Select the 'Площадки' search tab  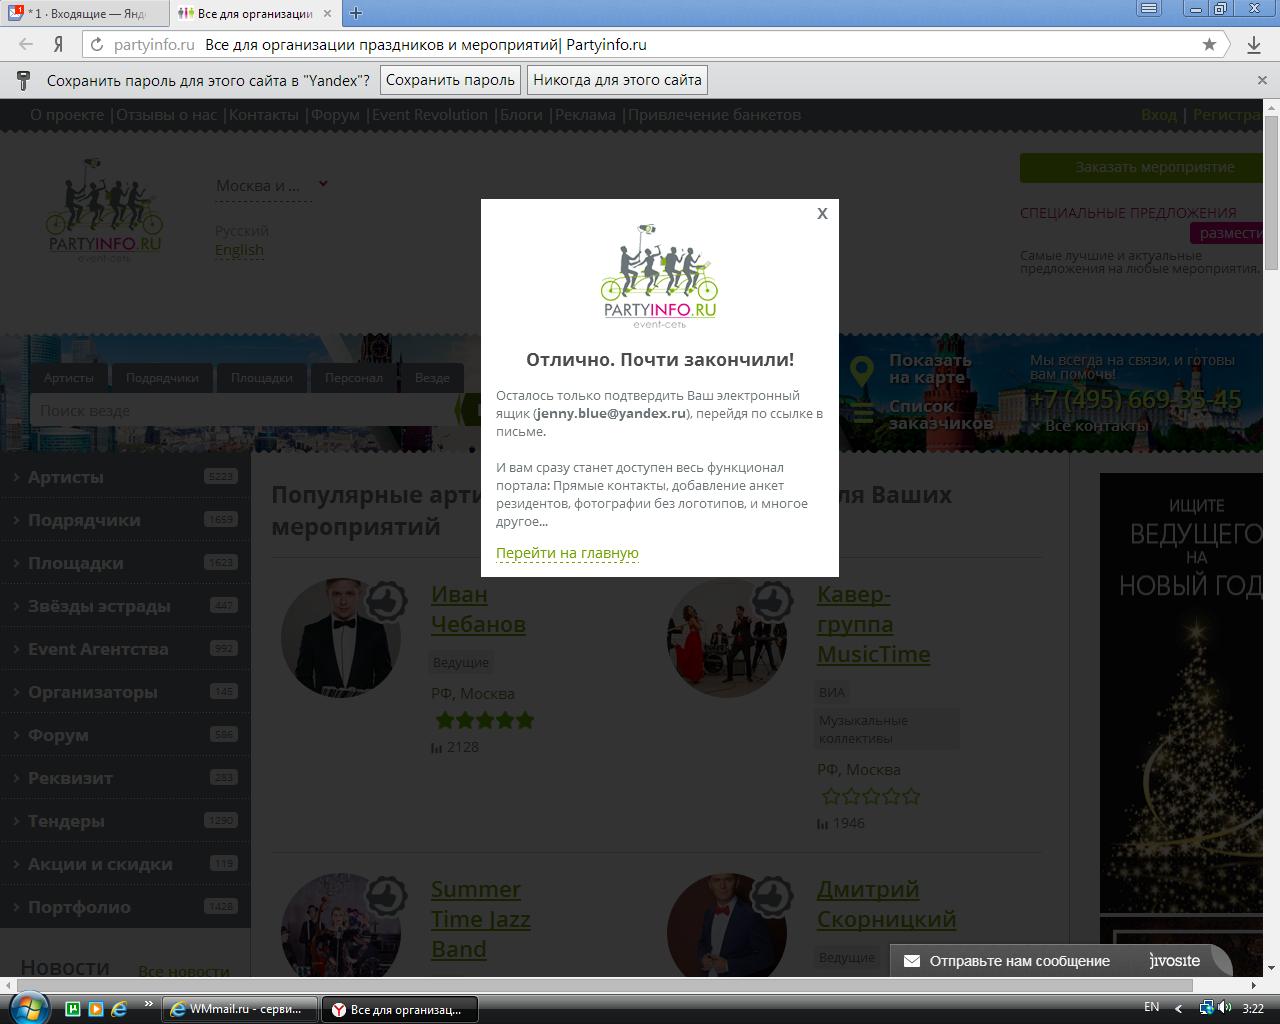[262, 378]
